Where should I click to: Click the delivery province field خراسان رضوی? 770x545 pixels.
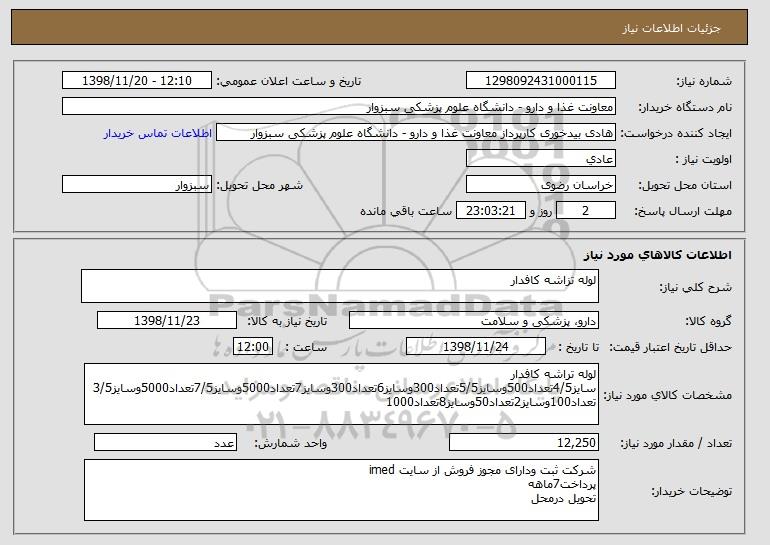coord(541,185)
